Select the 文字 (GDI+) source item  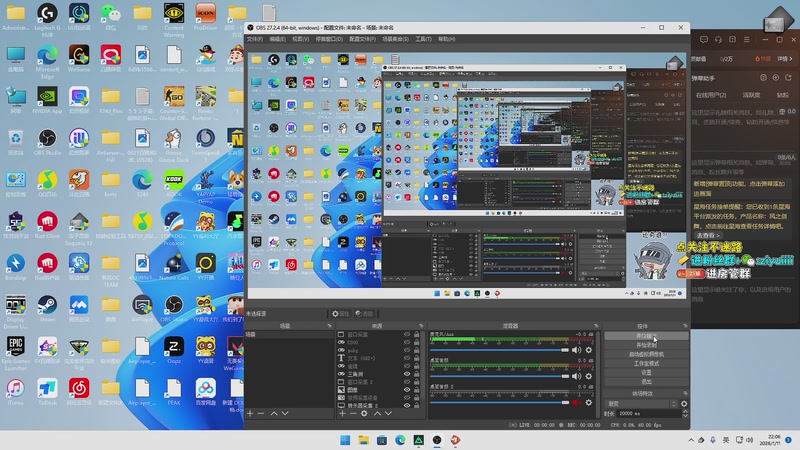pyautogui.click(x=360, y=359)
